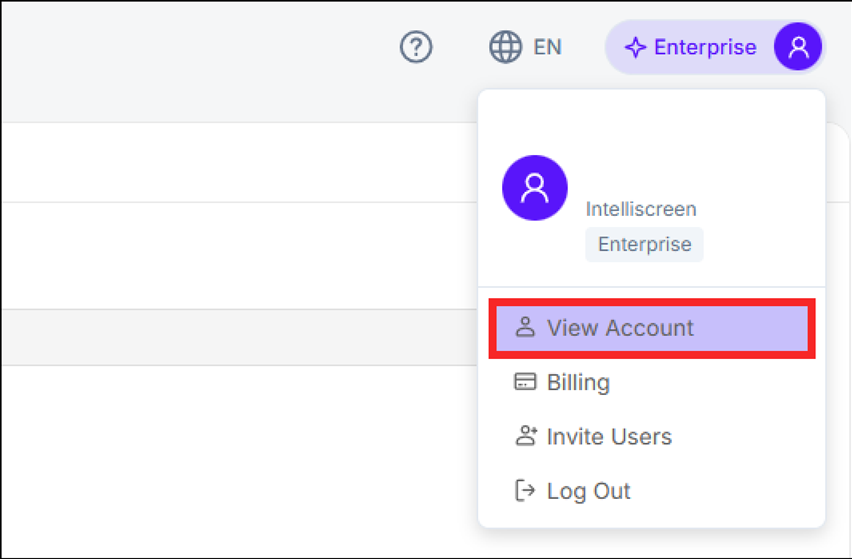Image resolution: width=852 pixels, height=559 pixels.
Task: Click the globe language icon
Action: pos(505,47)
